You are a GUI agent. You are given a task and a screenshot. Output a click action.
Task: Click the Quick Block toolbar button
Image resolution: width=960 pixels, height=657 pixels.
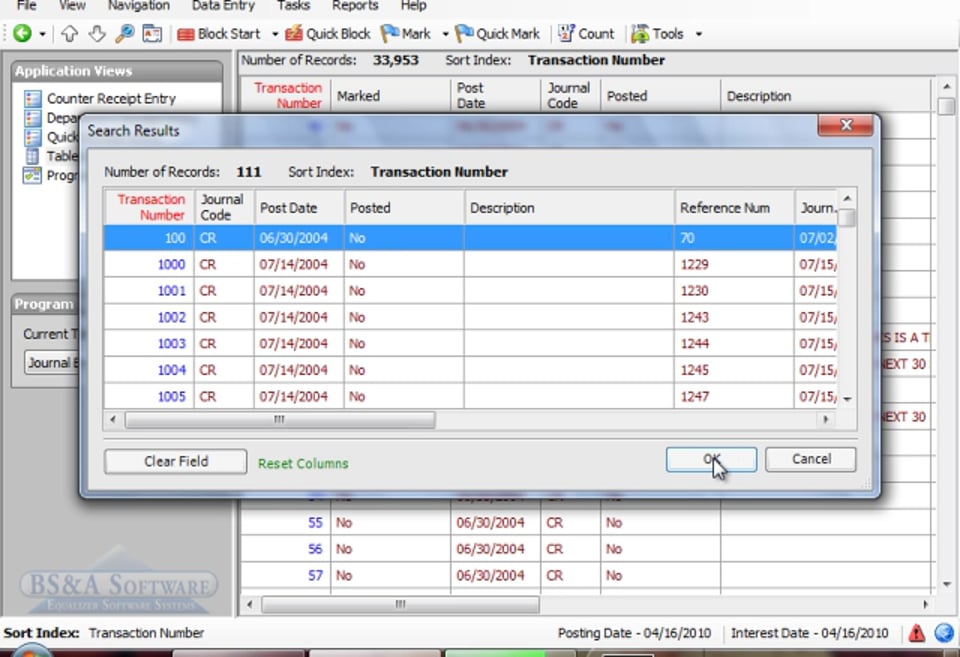coord(328,34)
